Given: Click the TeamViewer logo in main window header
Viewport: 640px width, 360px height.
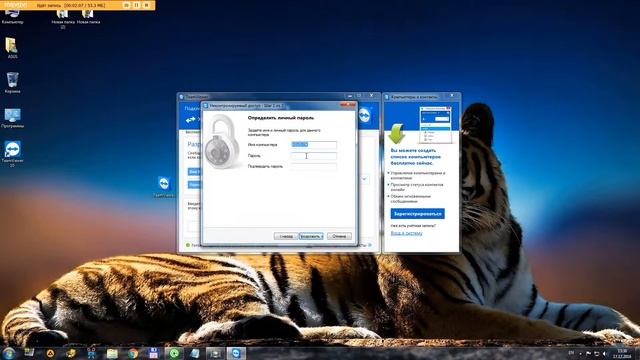Looking at the screenshot, I should pos(364,116).
